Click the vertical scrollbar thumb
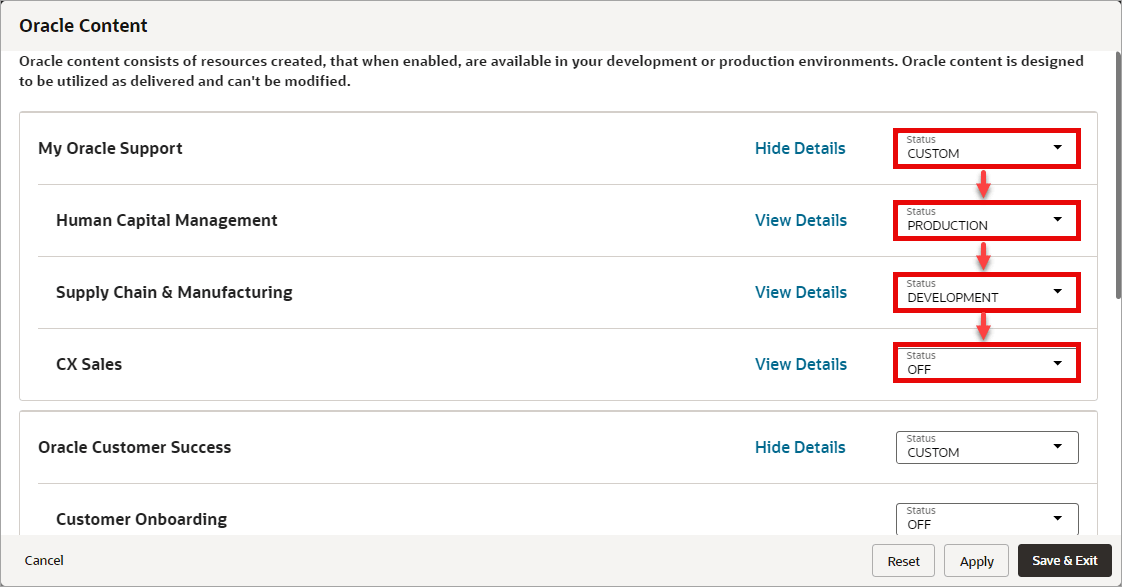 [x=1118, y=175]
